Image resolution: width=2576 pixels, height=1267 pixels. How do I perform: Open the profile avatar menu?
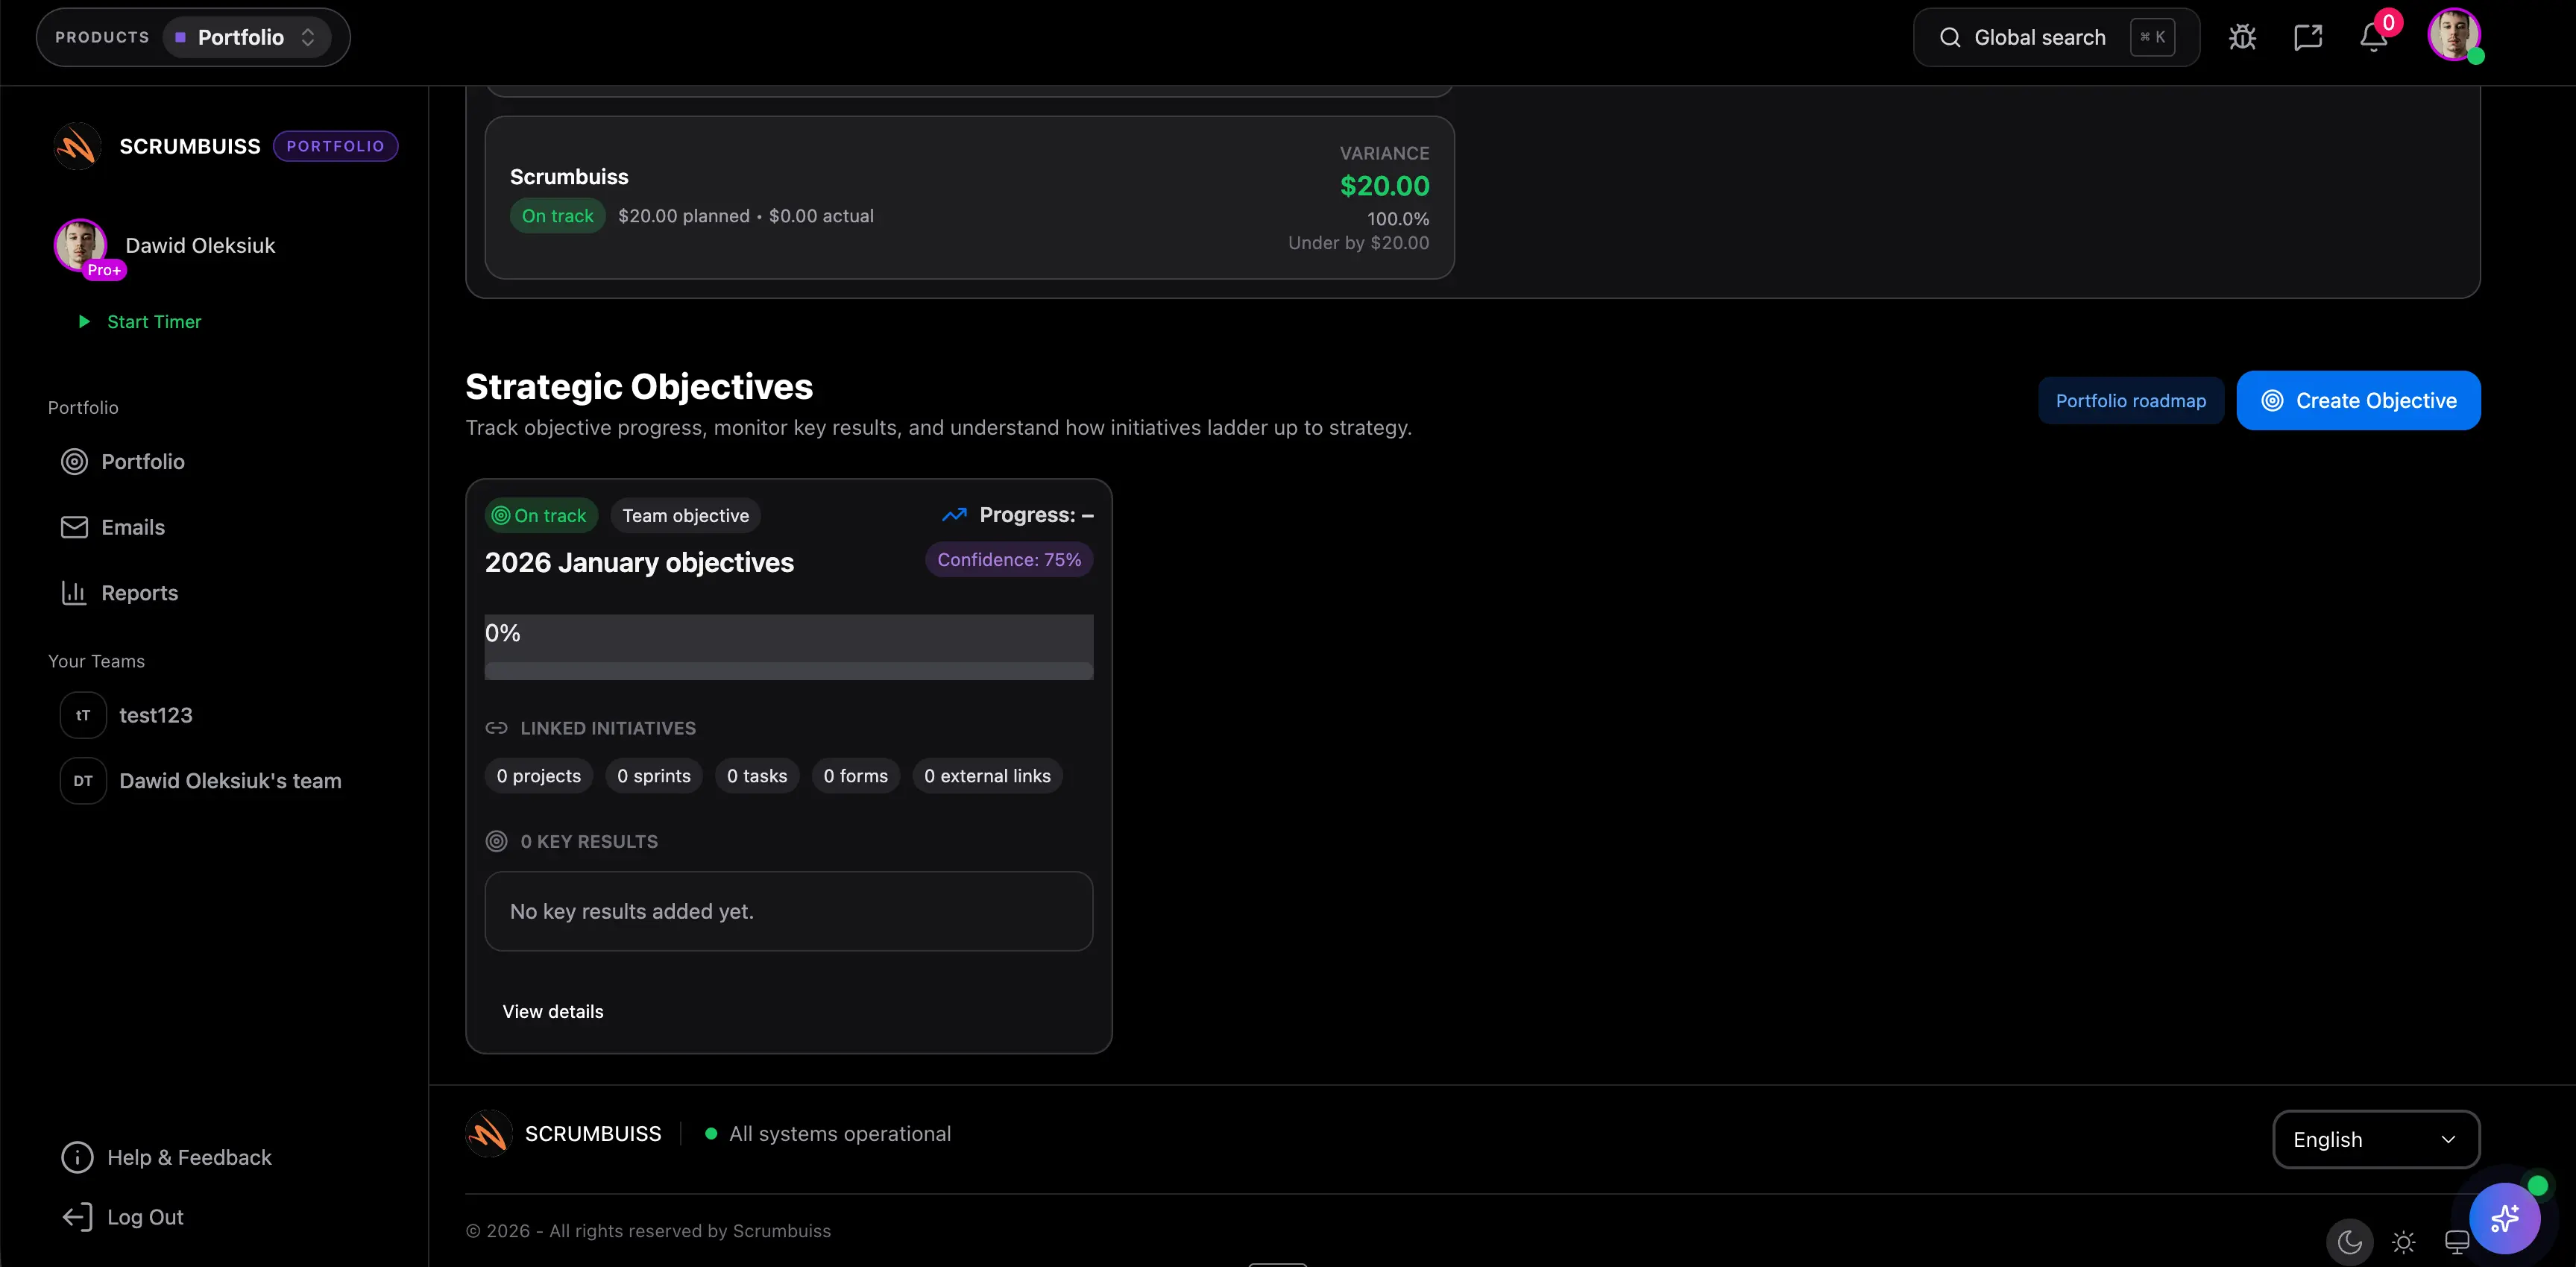2457,36
